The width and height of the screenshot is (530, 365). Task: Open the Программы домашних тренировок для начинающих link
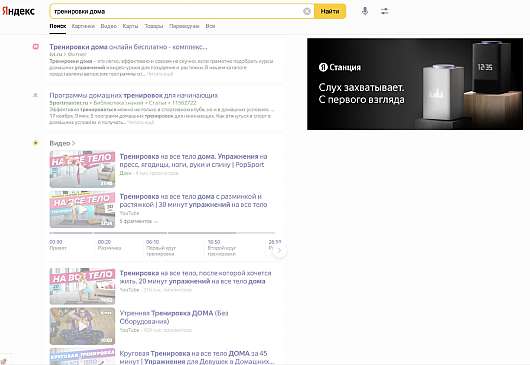coord(134,95)
